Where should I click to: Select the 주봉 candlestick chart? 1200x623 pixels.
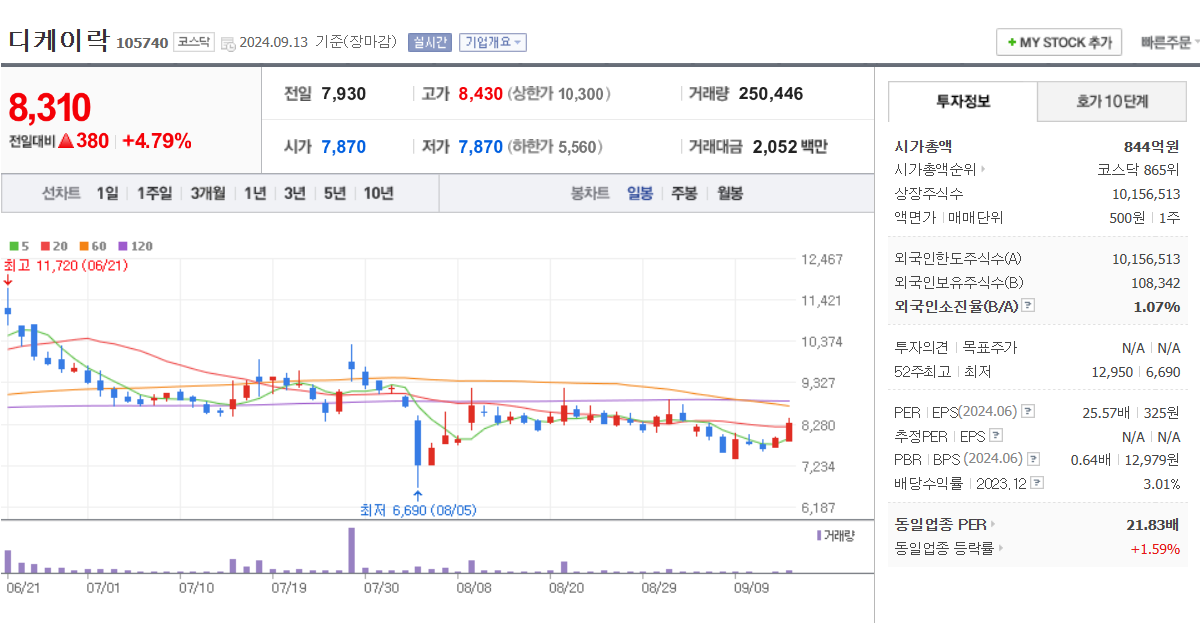point(684,193)
